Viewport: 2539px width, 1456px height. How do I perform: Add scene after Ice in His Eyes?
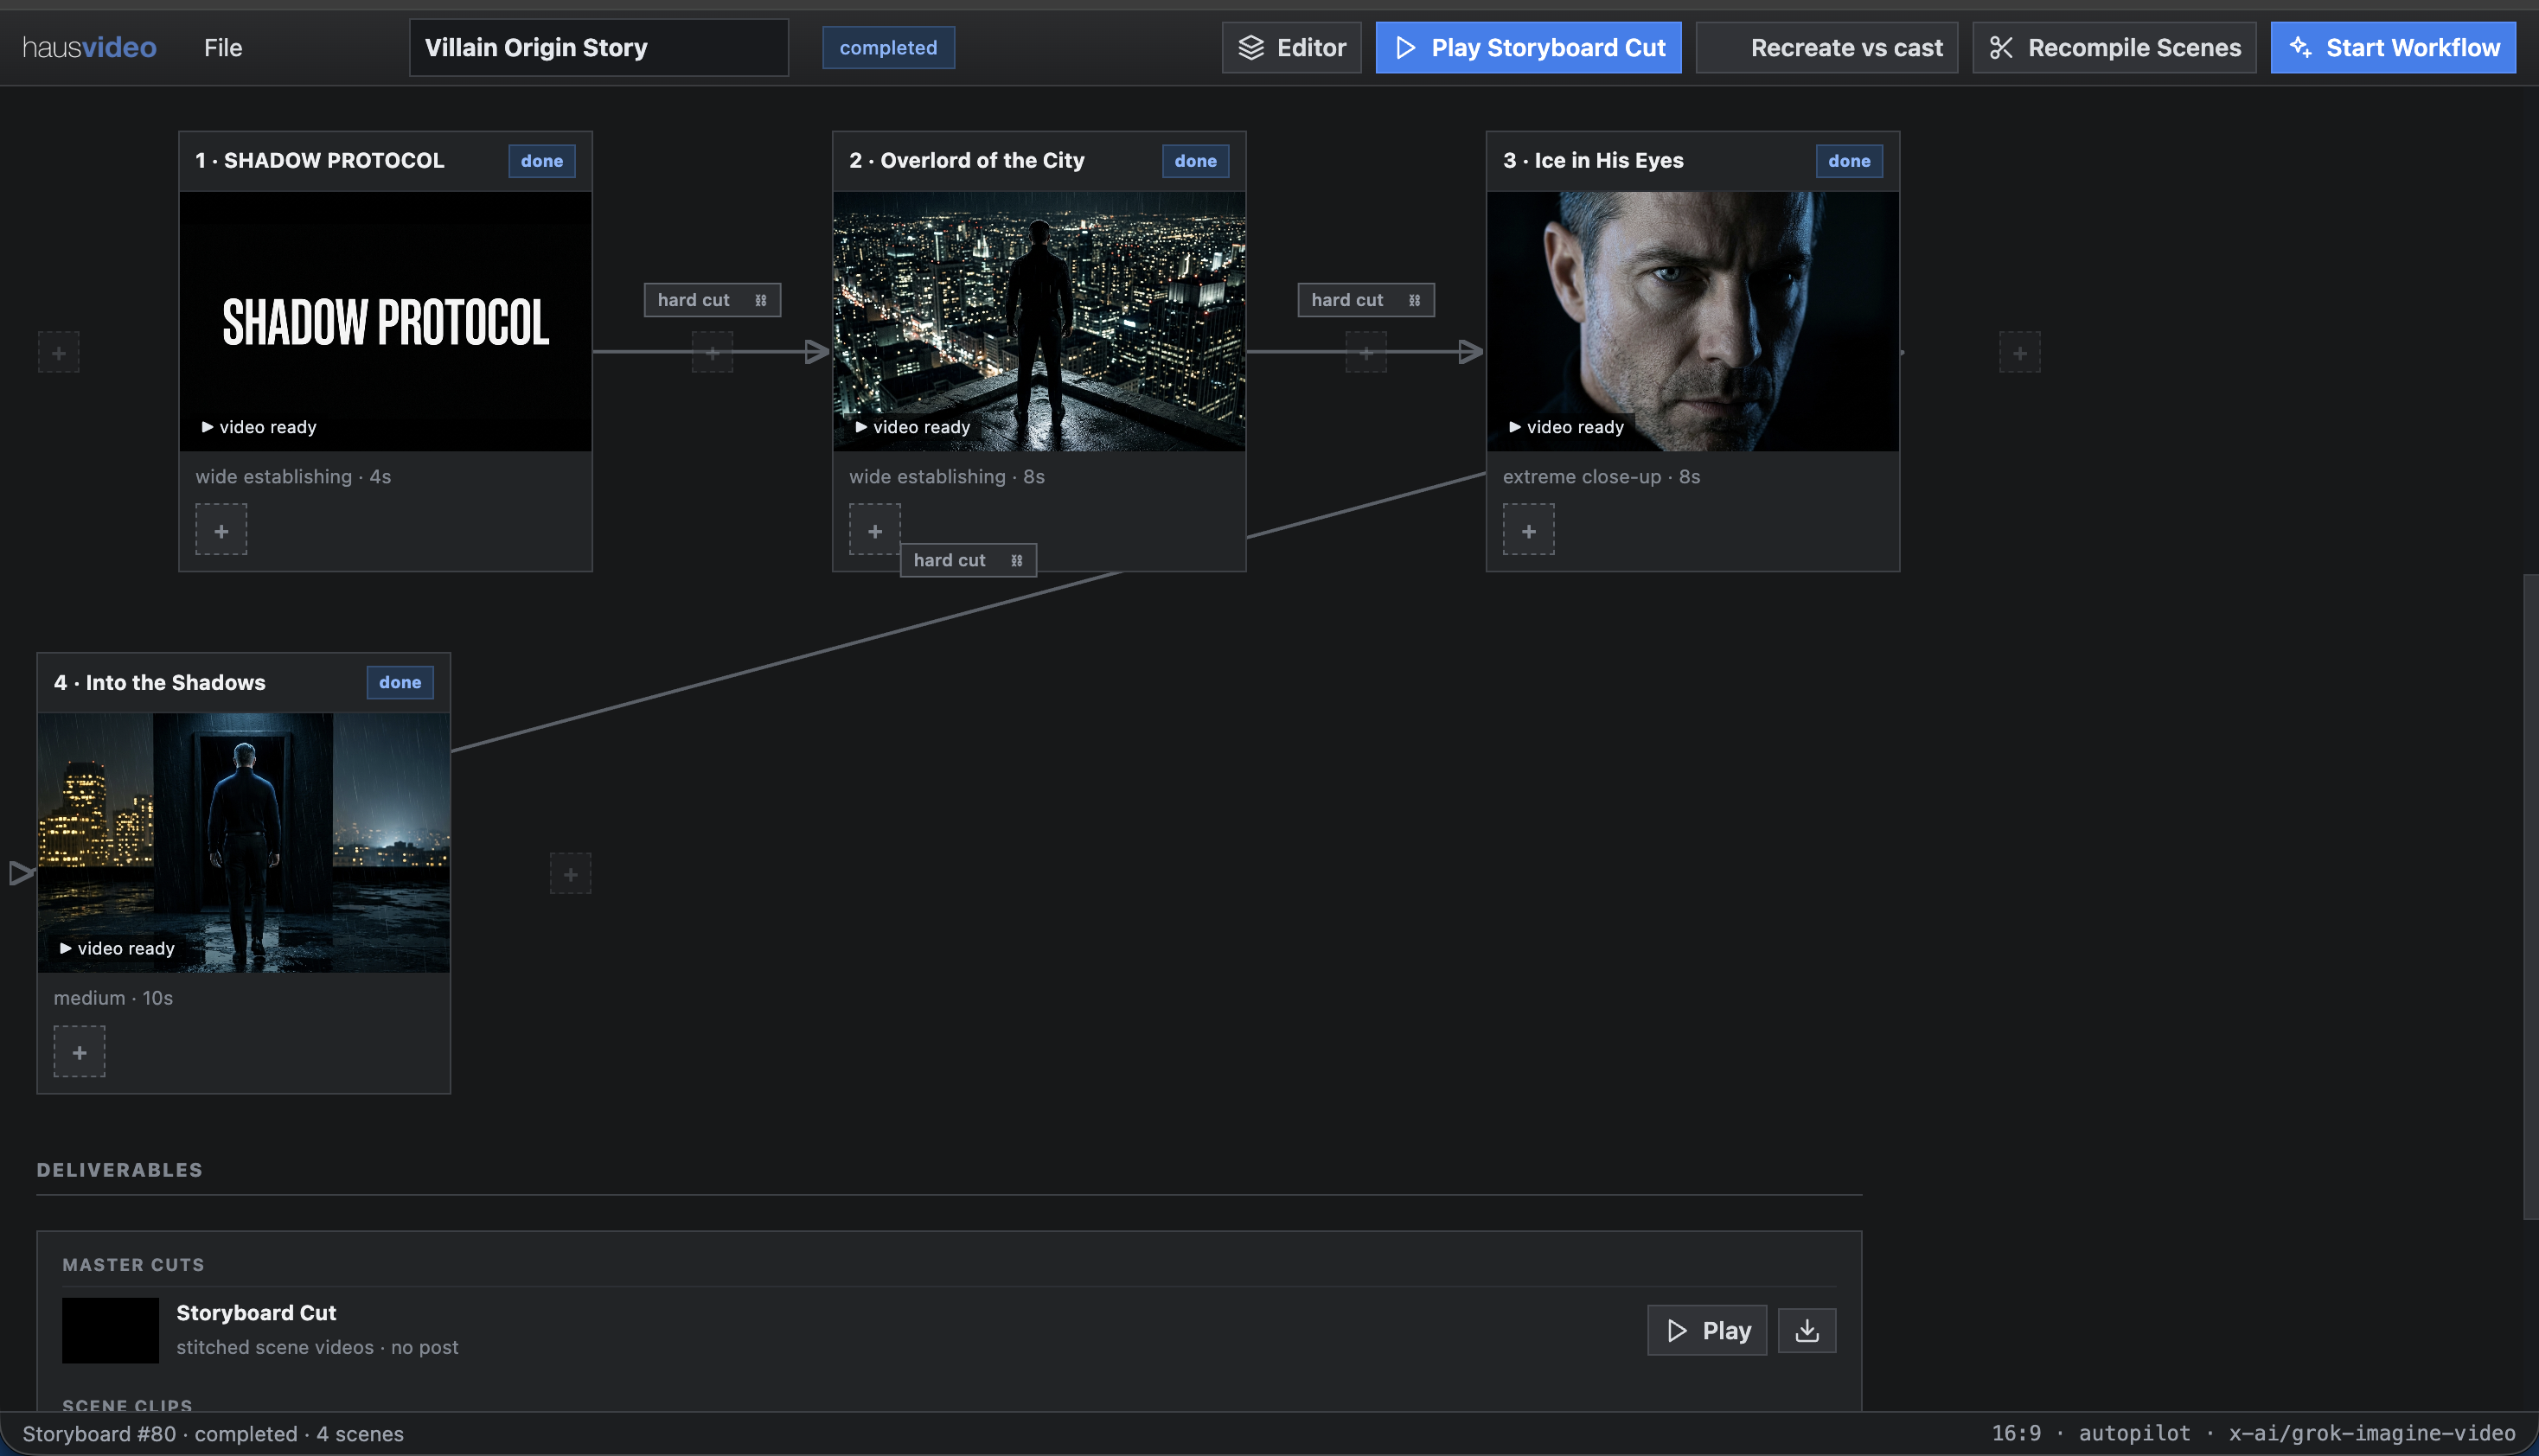pos(2020,353)
